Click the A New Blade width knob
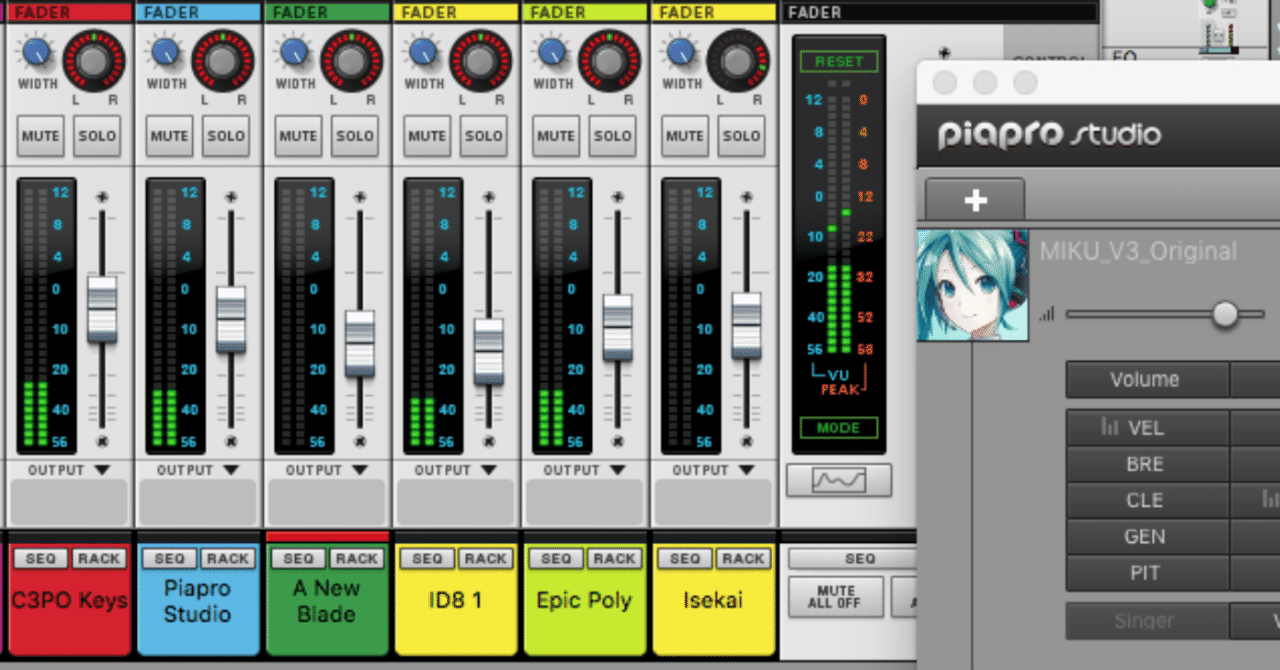The width and height of the screenshot is (1280, 670). [295, 52]
